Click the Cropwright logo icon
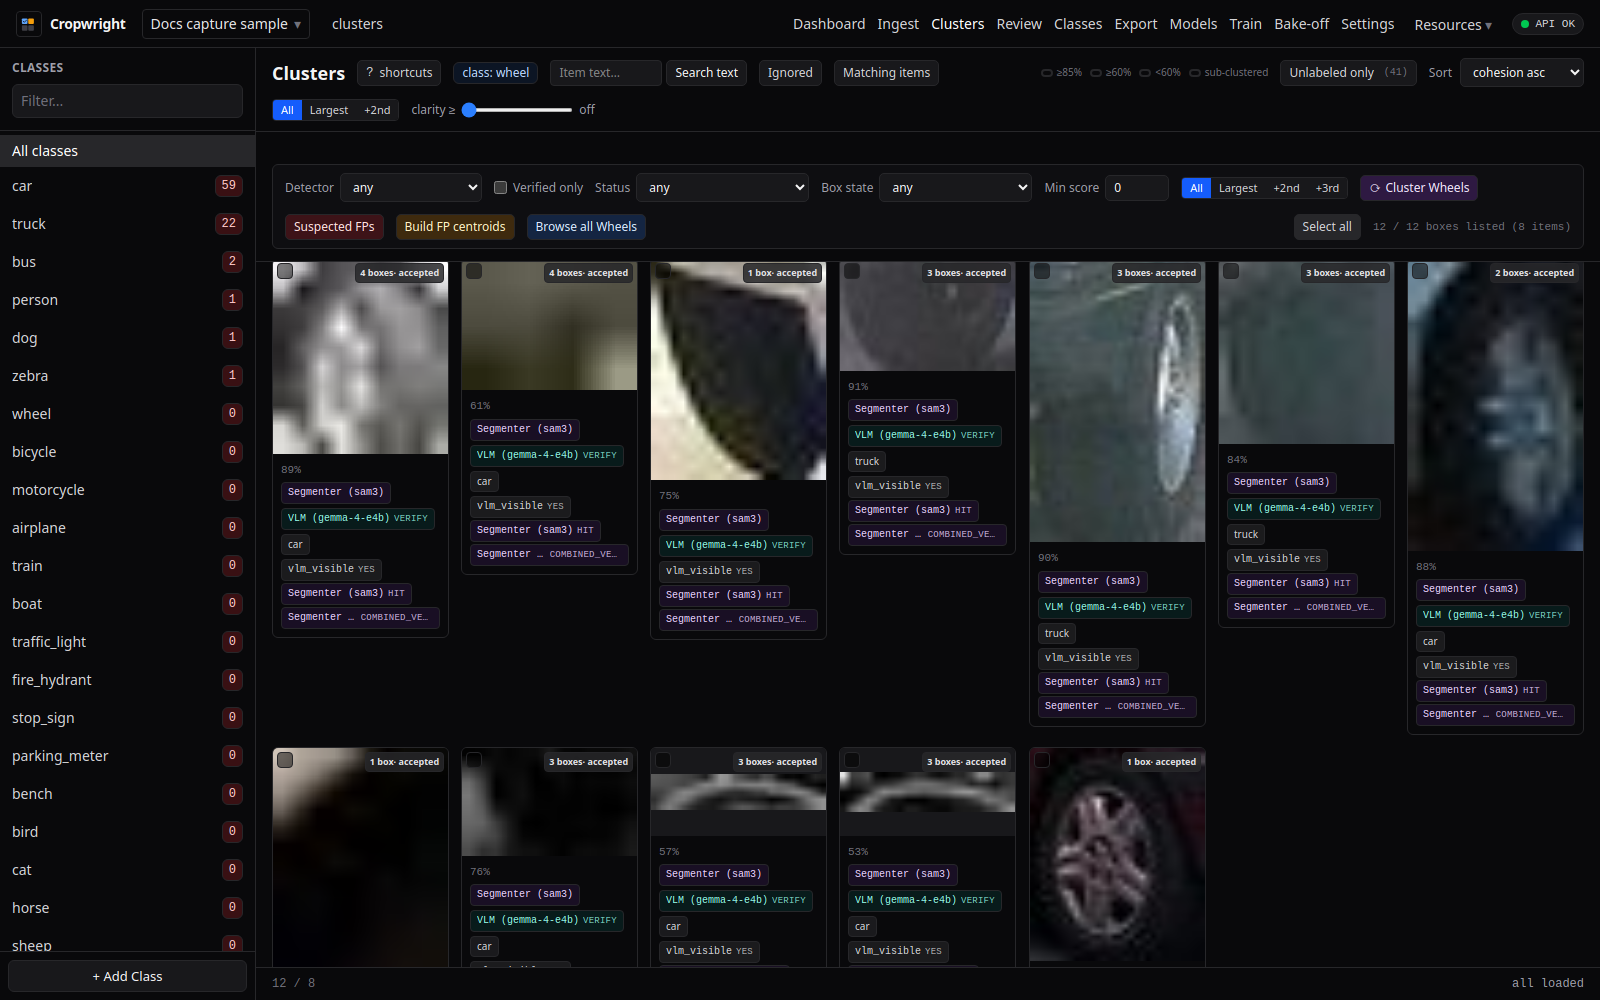This screenshot has height=1000, width=1600. [28, 23]
